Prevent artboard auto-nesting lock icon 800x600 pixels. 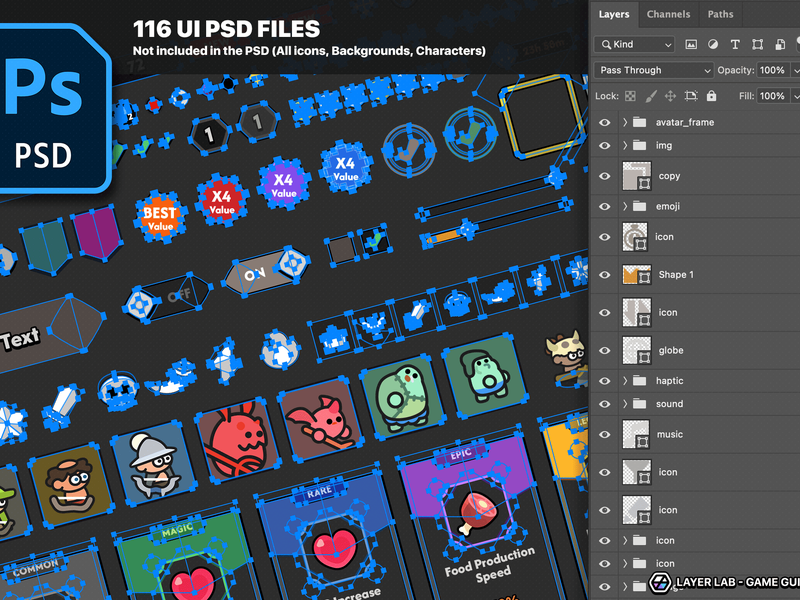pyautogui.click(x=691, y=96)
